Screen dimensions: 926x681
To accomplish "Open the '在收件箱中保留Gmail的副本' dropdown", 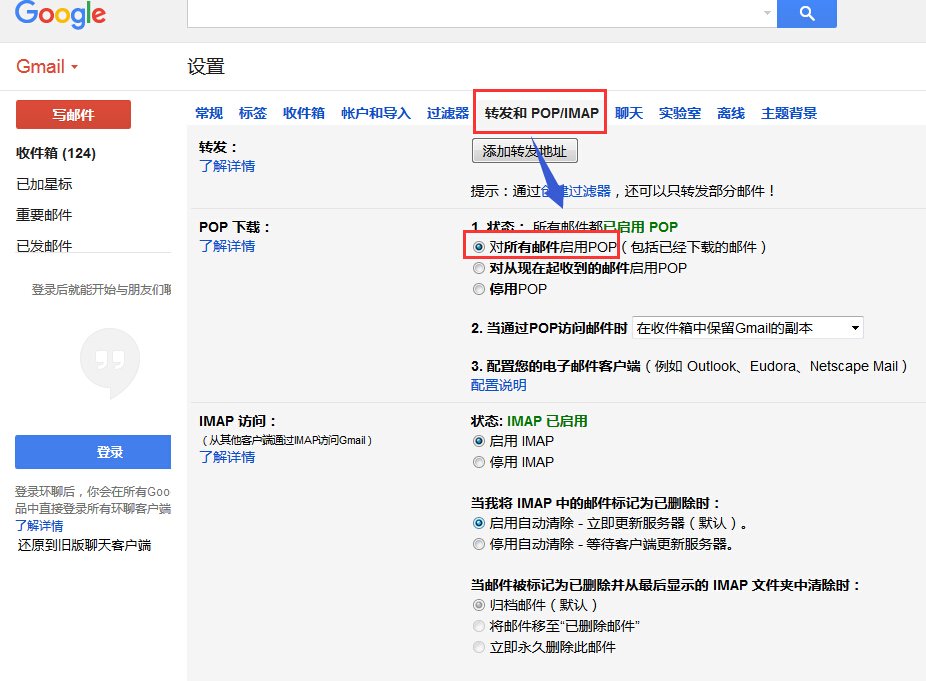I will coord(747,326).
